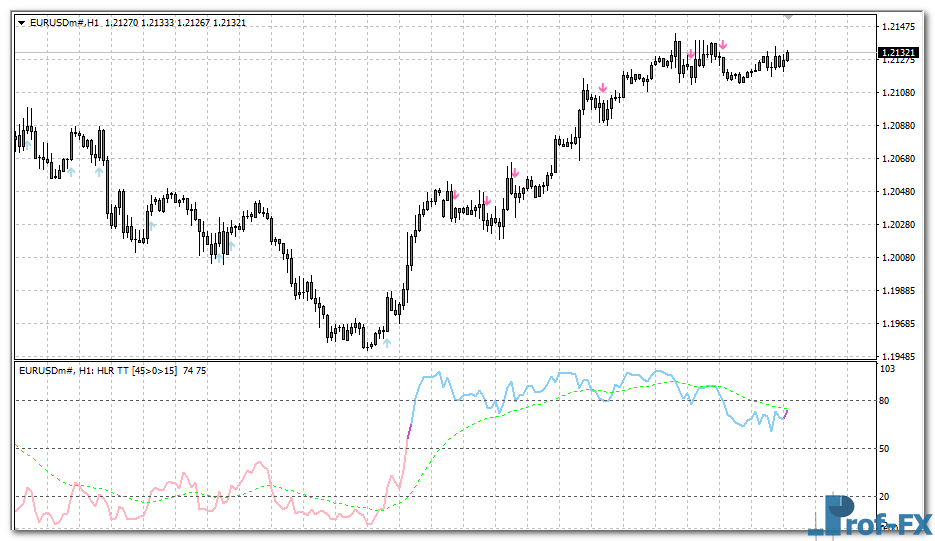Viewport: 935px width, 541px height.
Task: Select the leftmost blue up arrow signal
Action: pyautogui.click(x=71, y=172)
